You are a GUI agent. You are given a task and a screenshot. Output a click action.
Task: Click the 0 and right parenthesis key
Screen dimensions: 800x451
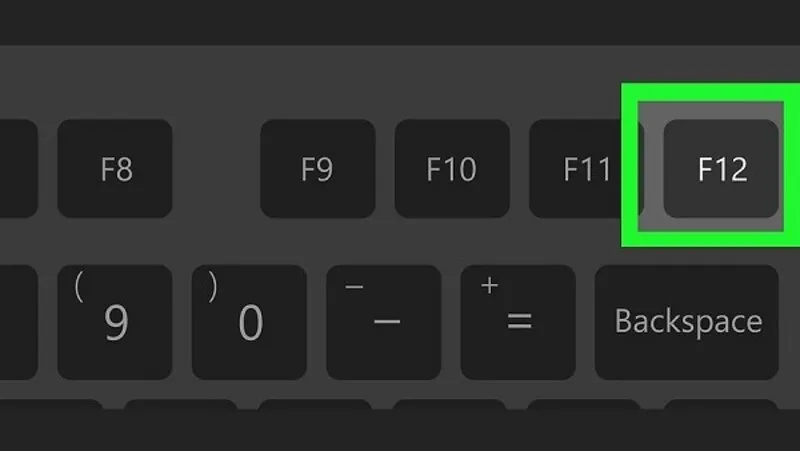coord(249,322)
